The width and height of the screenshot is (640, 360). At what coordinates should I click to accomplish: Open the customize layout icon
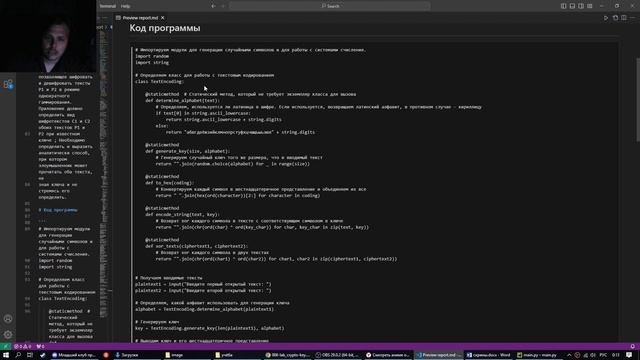(590, 6)
